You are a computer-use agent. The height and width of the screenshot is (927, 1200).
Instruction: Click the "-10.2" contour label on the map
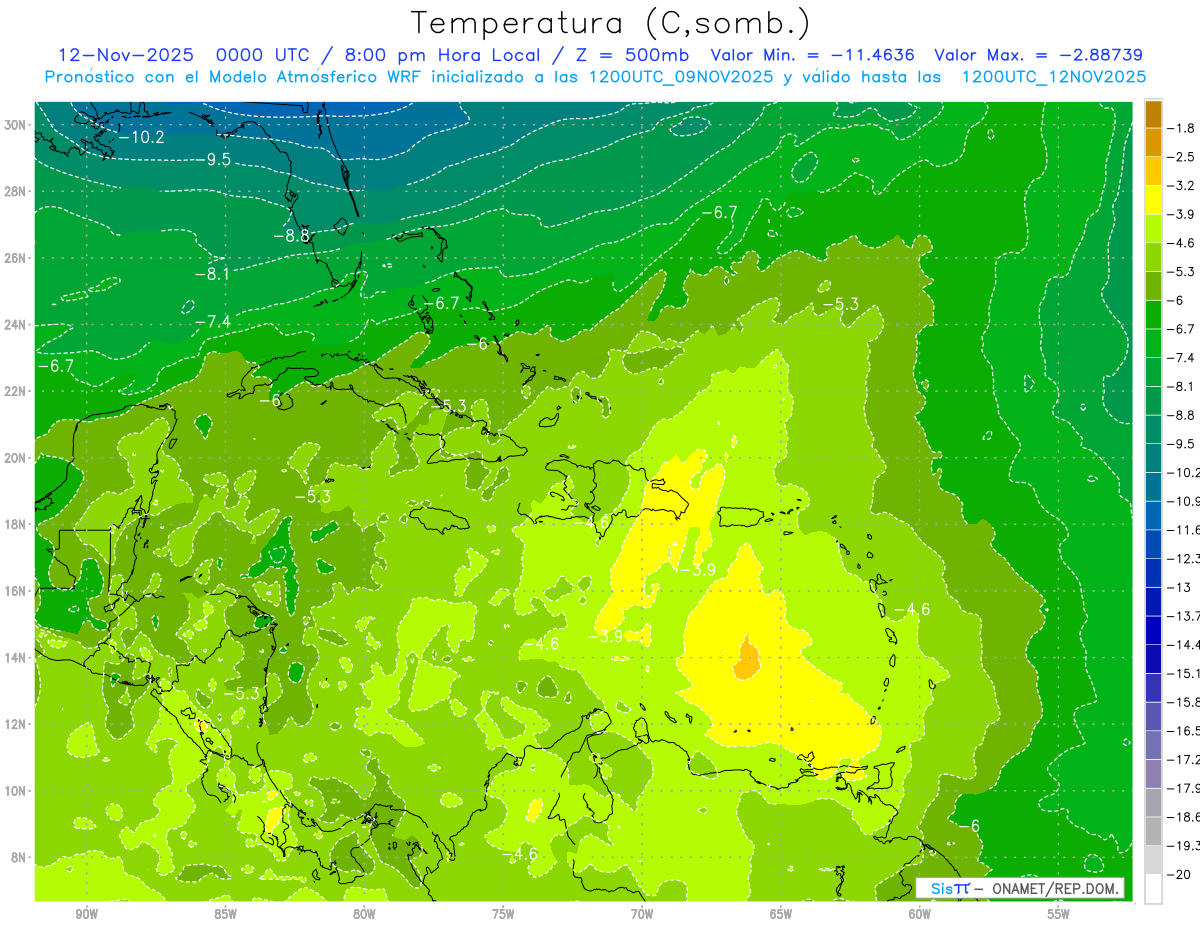coord(141,137)
